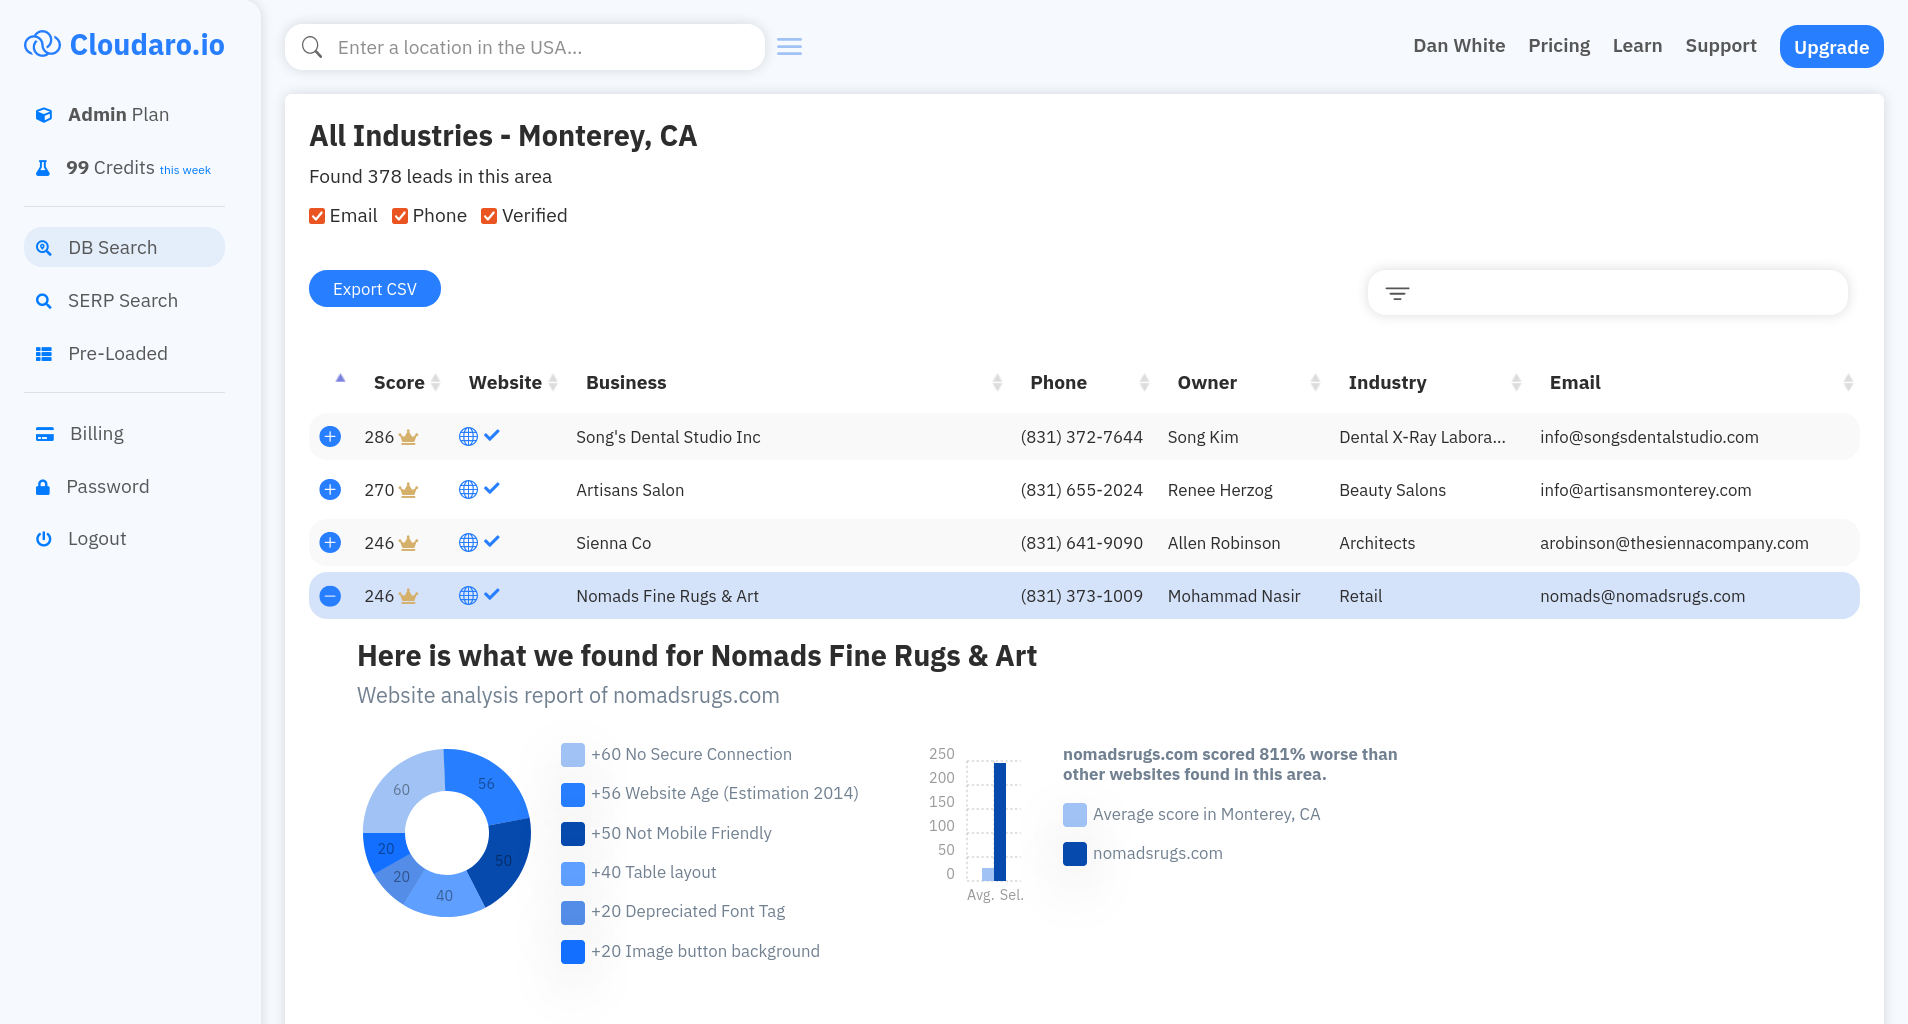Open website globe for Artisans Salon
The image size is (1908, 1024).
click(468, 489)
